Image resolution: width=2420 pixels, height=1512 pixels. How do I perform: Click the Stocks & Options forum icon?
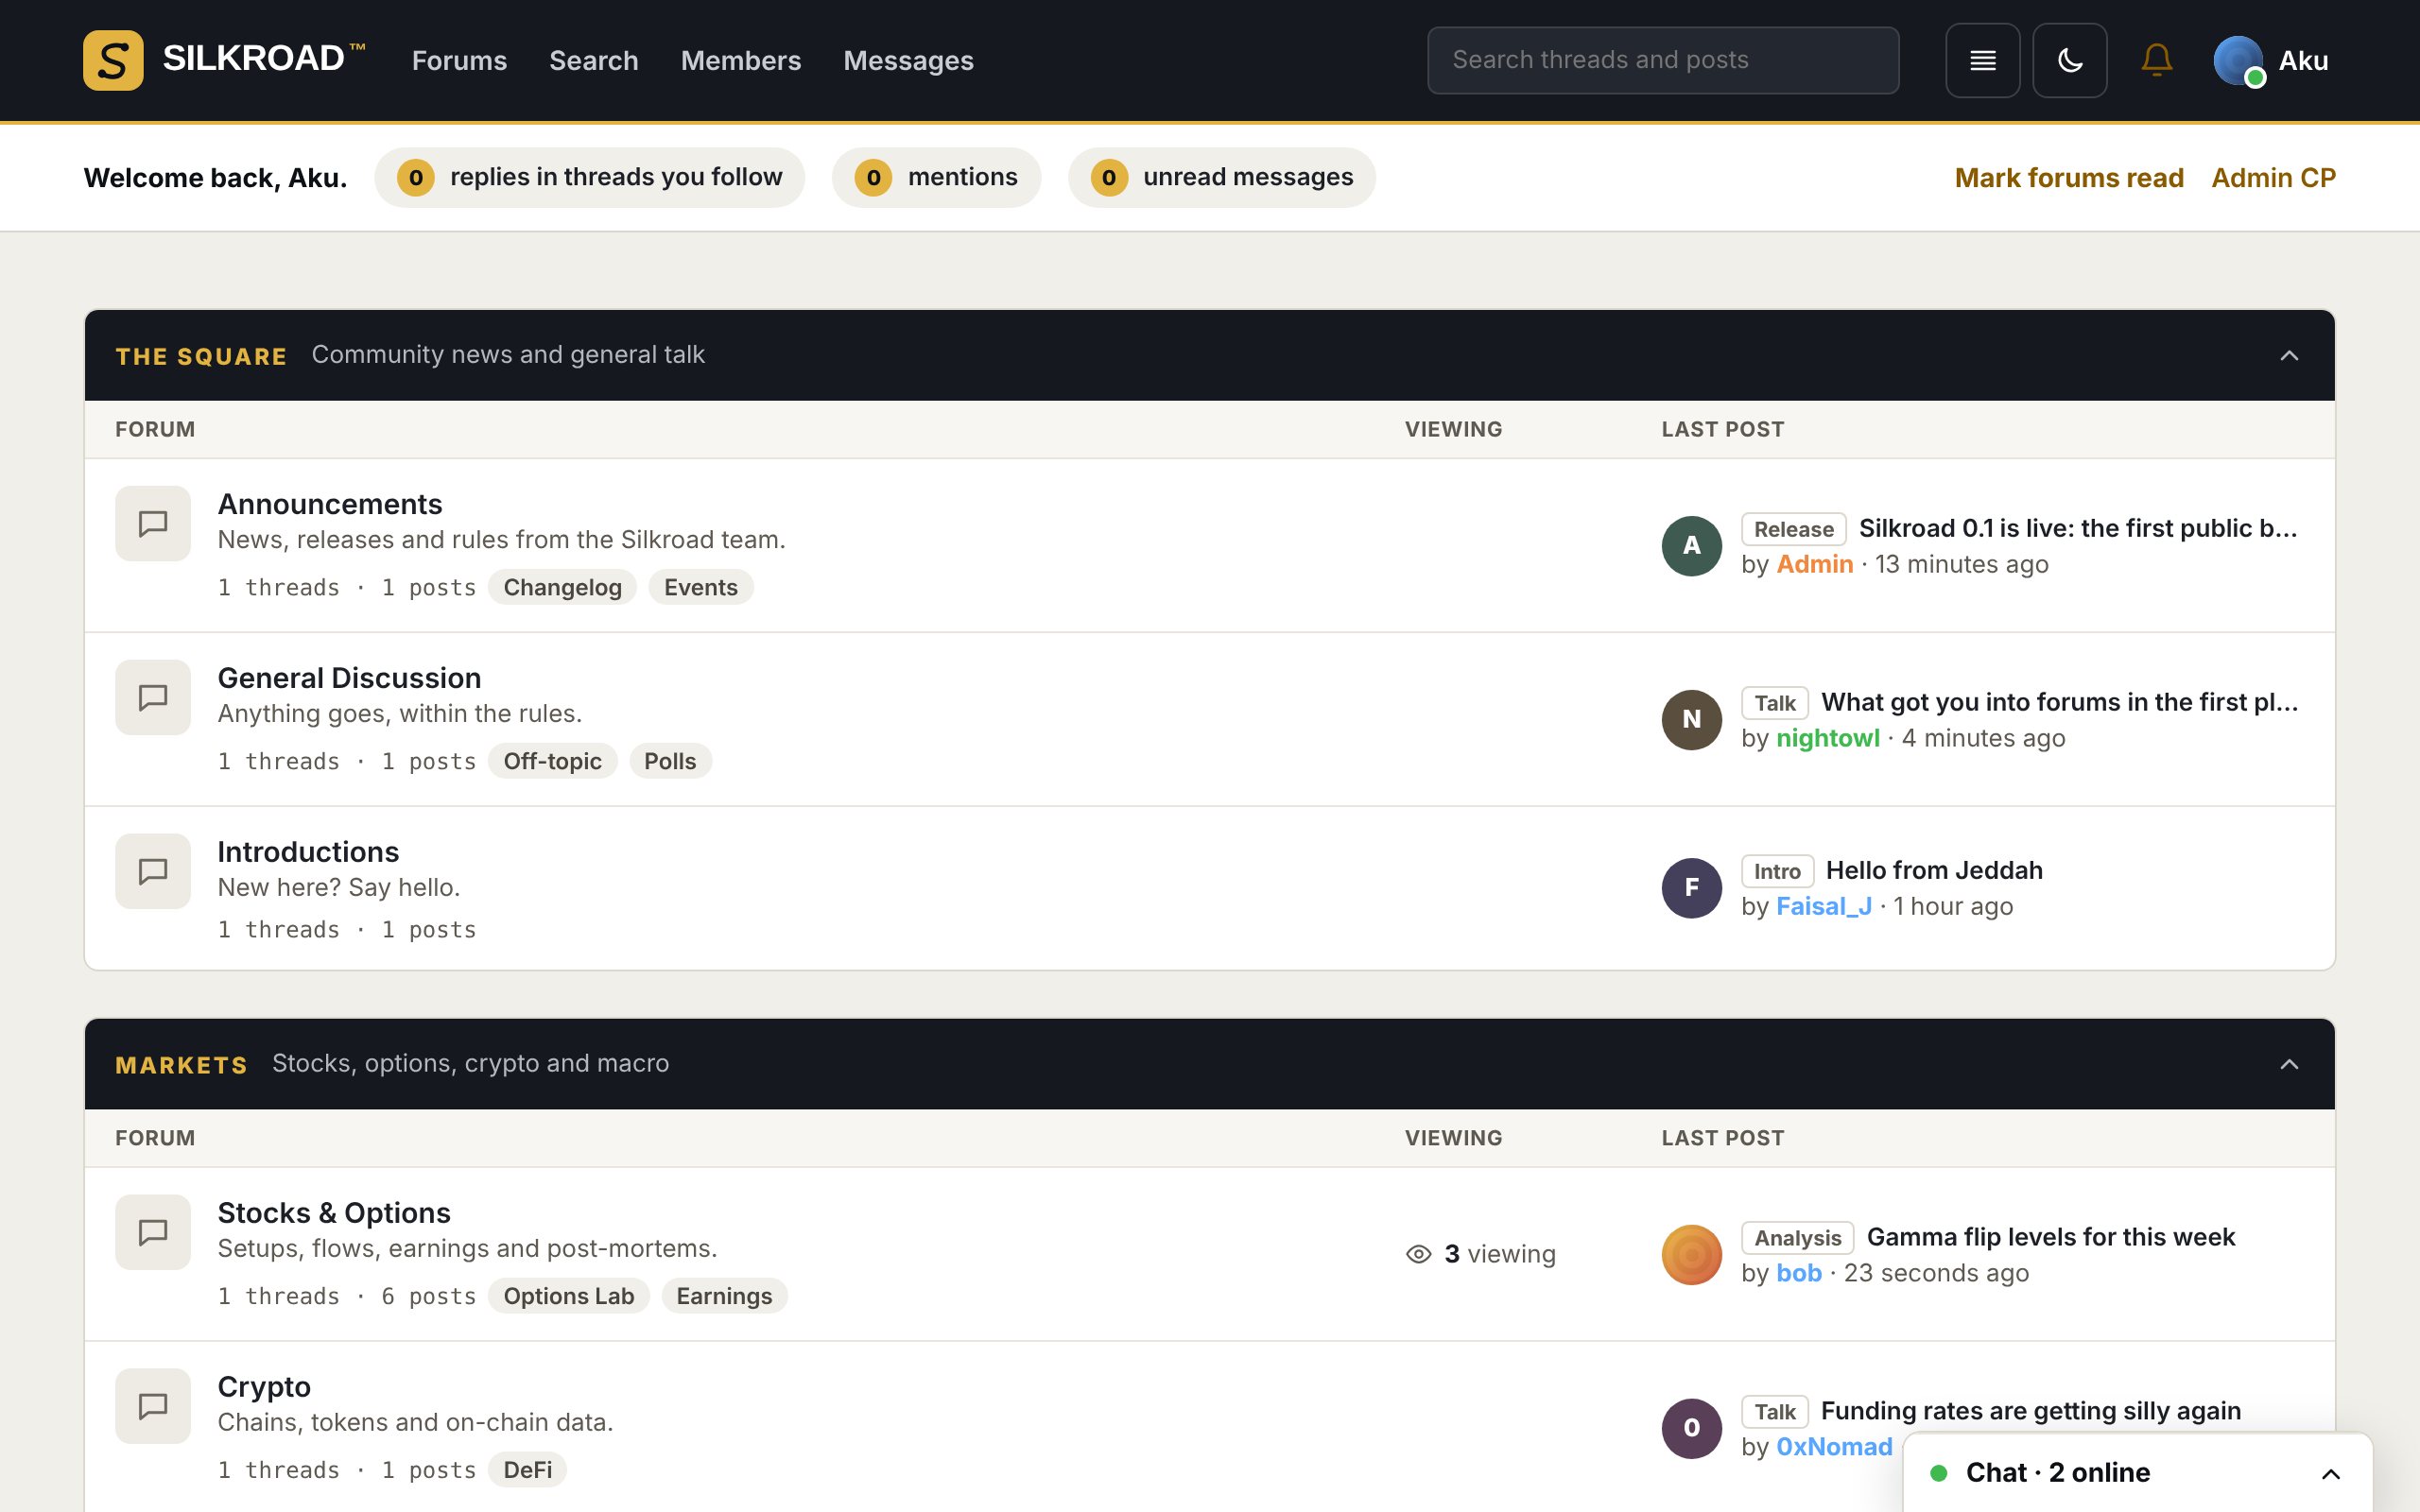click(153, 1232)
